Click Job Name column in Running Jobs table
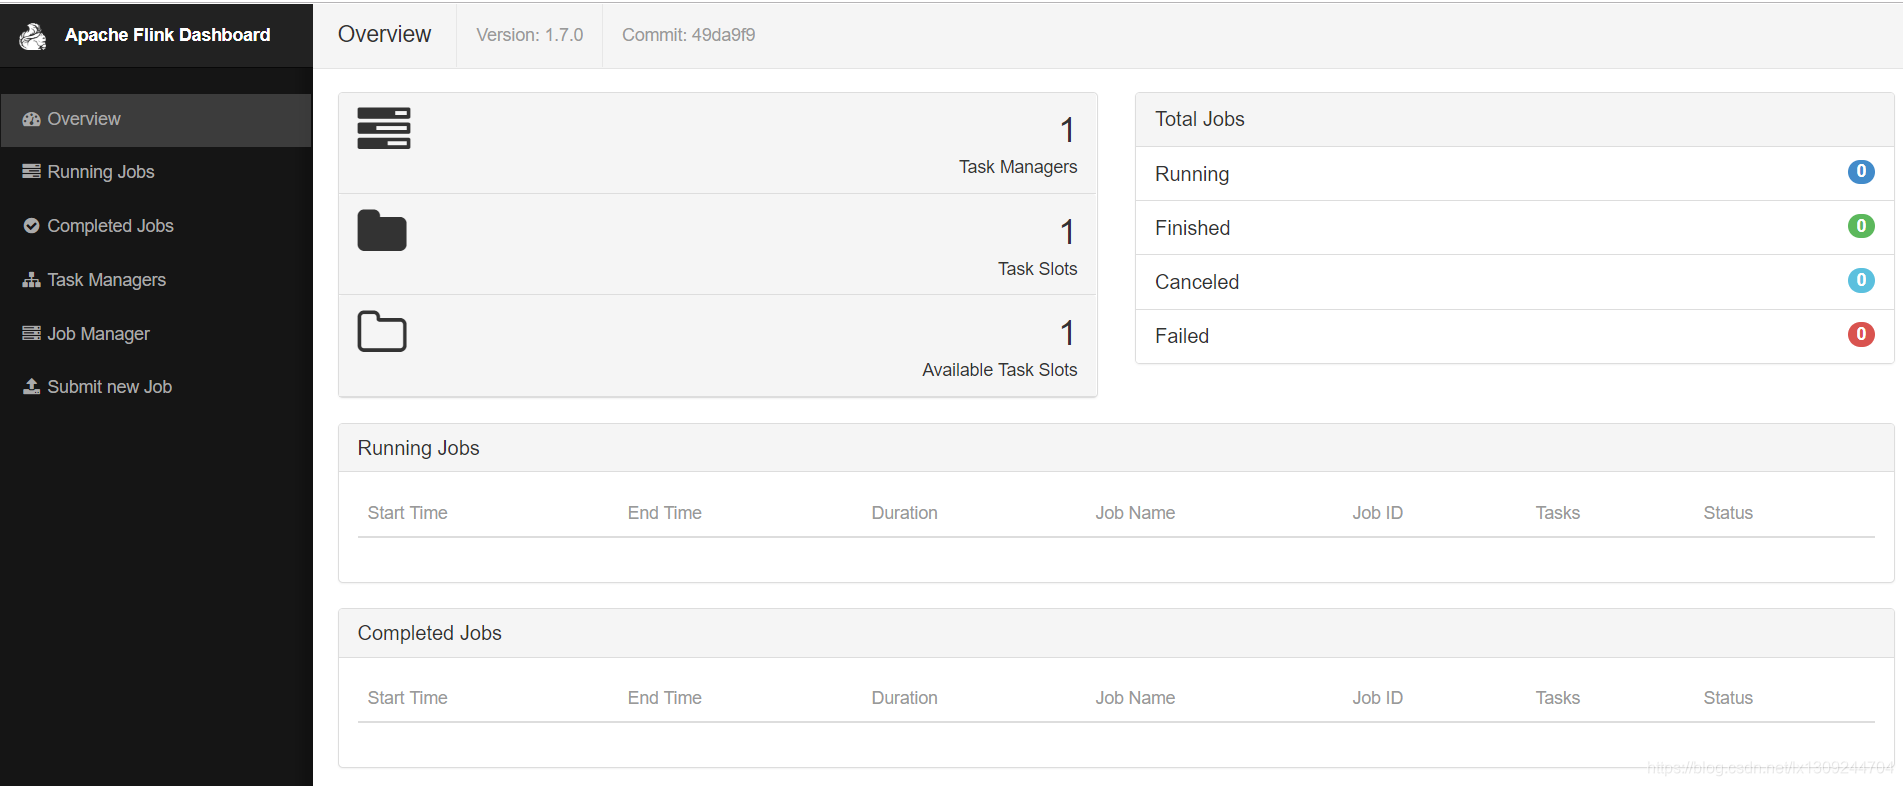The height and width of the screenshot is (786, 1903). point(1135,513)
